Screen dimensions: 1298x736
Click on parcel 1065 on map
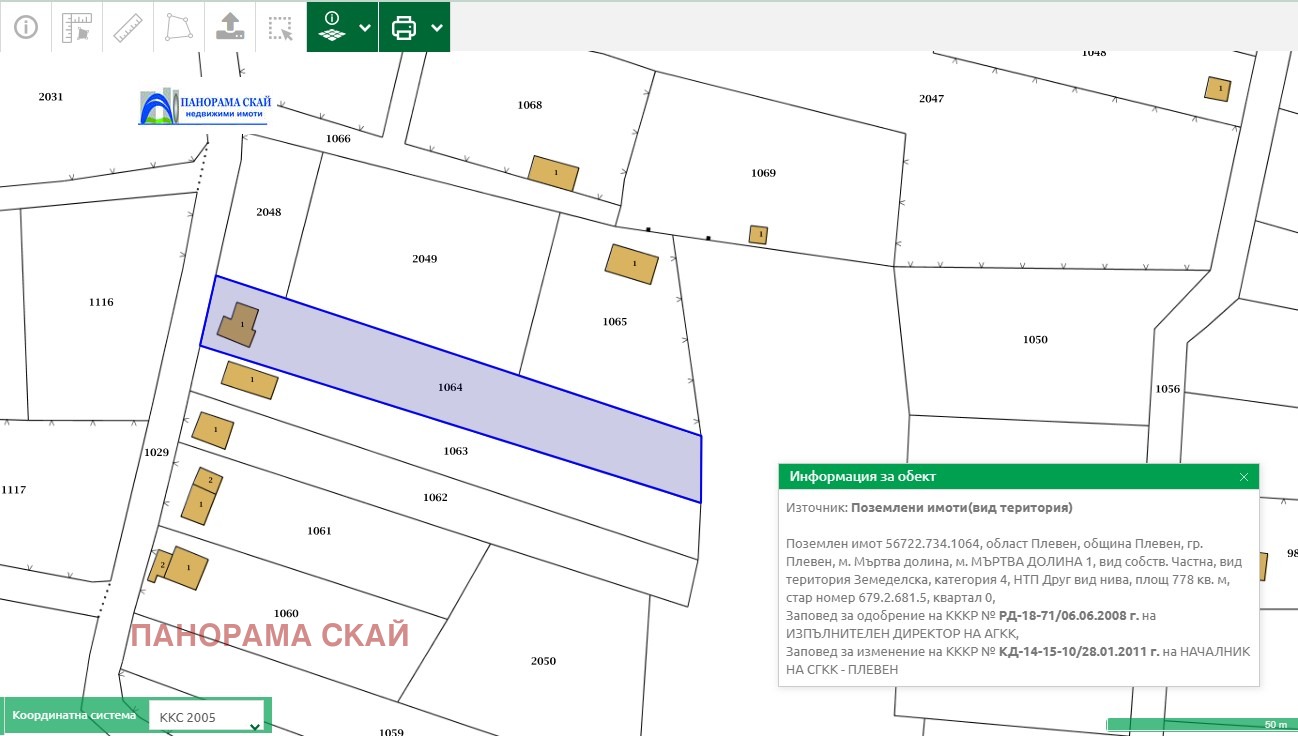pyautogui.click(x=614, y=321)
